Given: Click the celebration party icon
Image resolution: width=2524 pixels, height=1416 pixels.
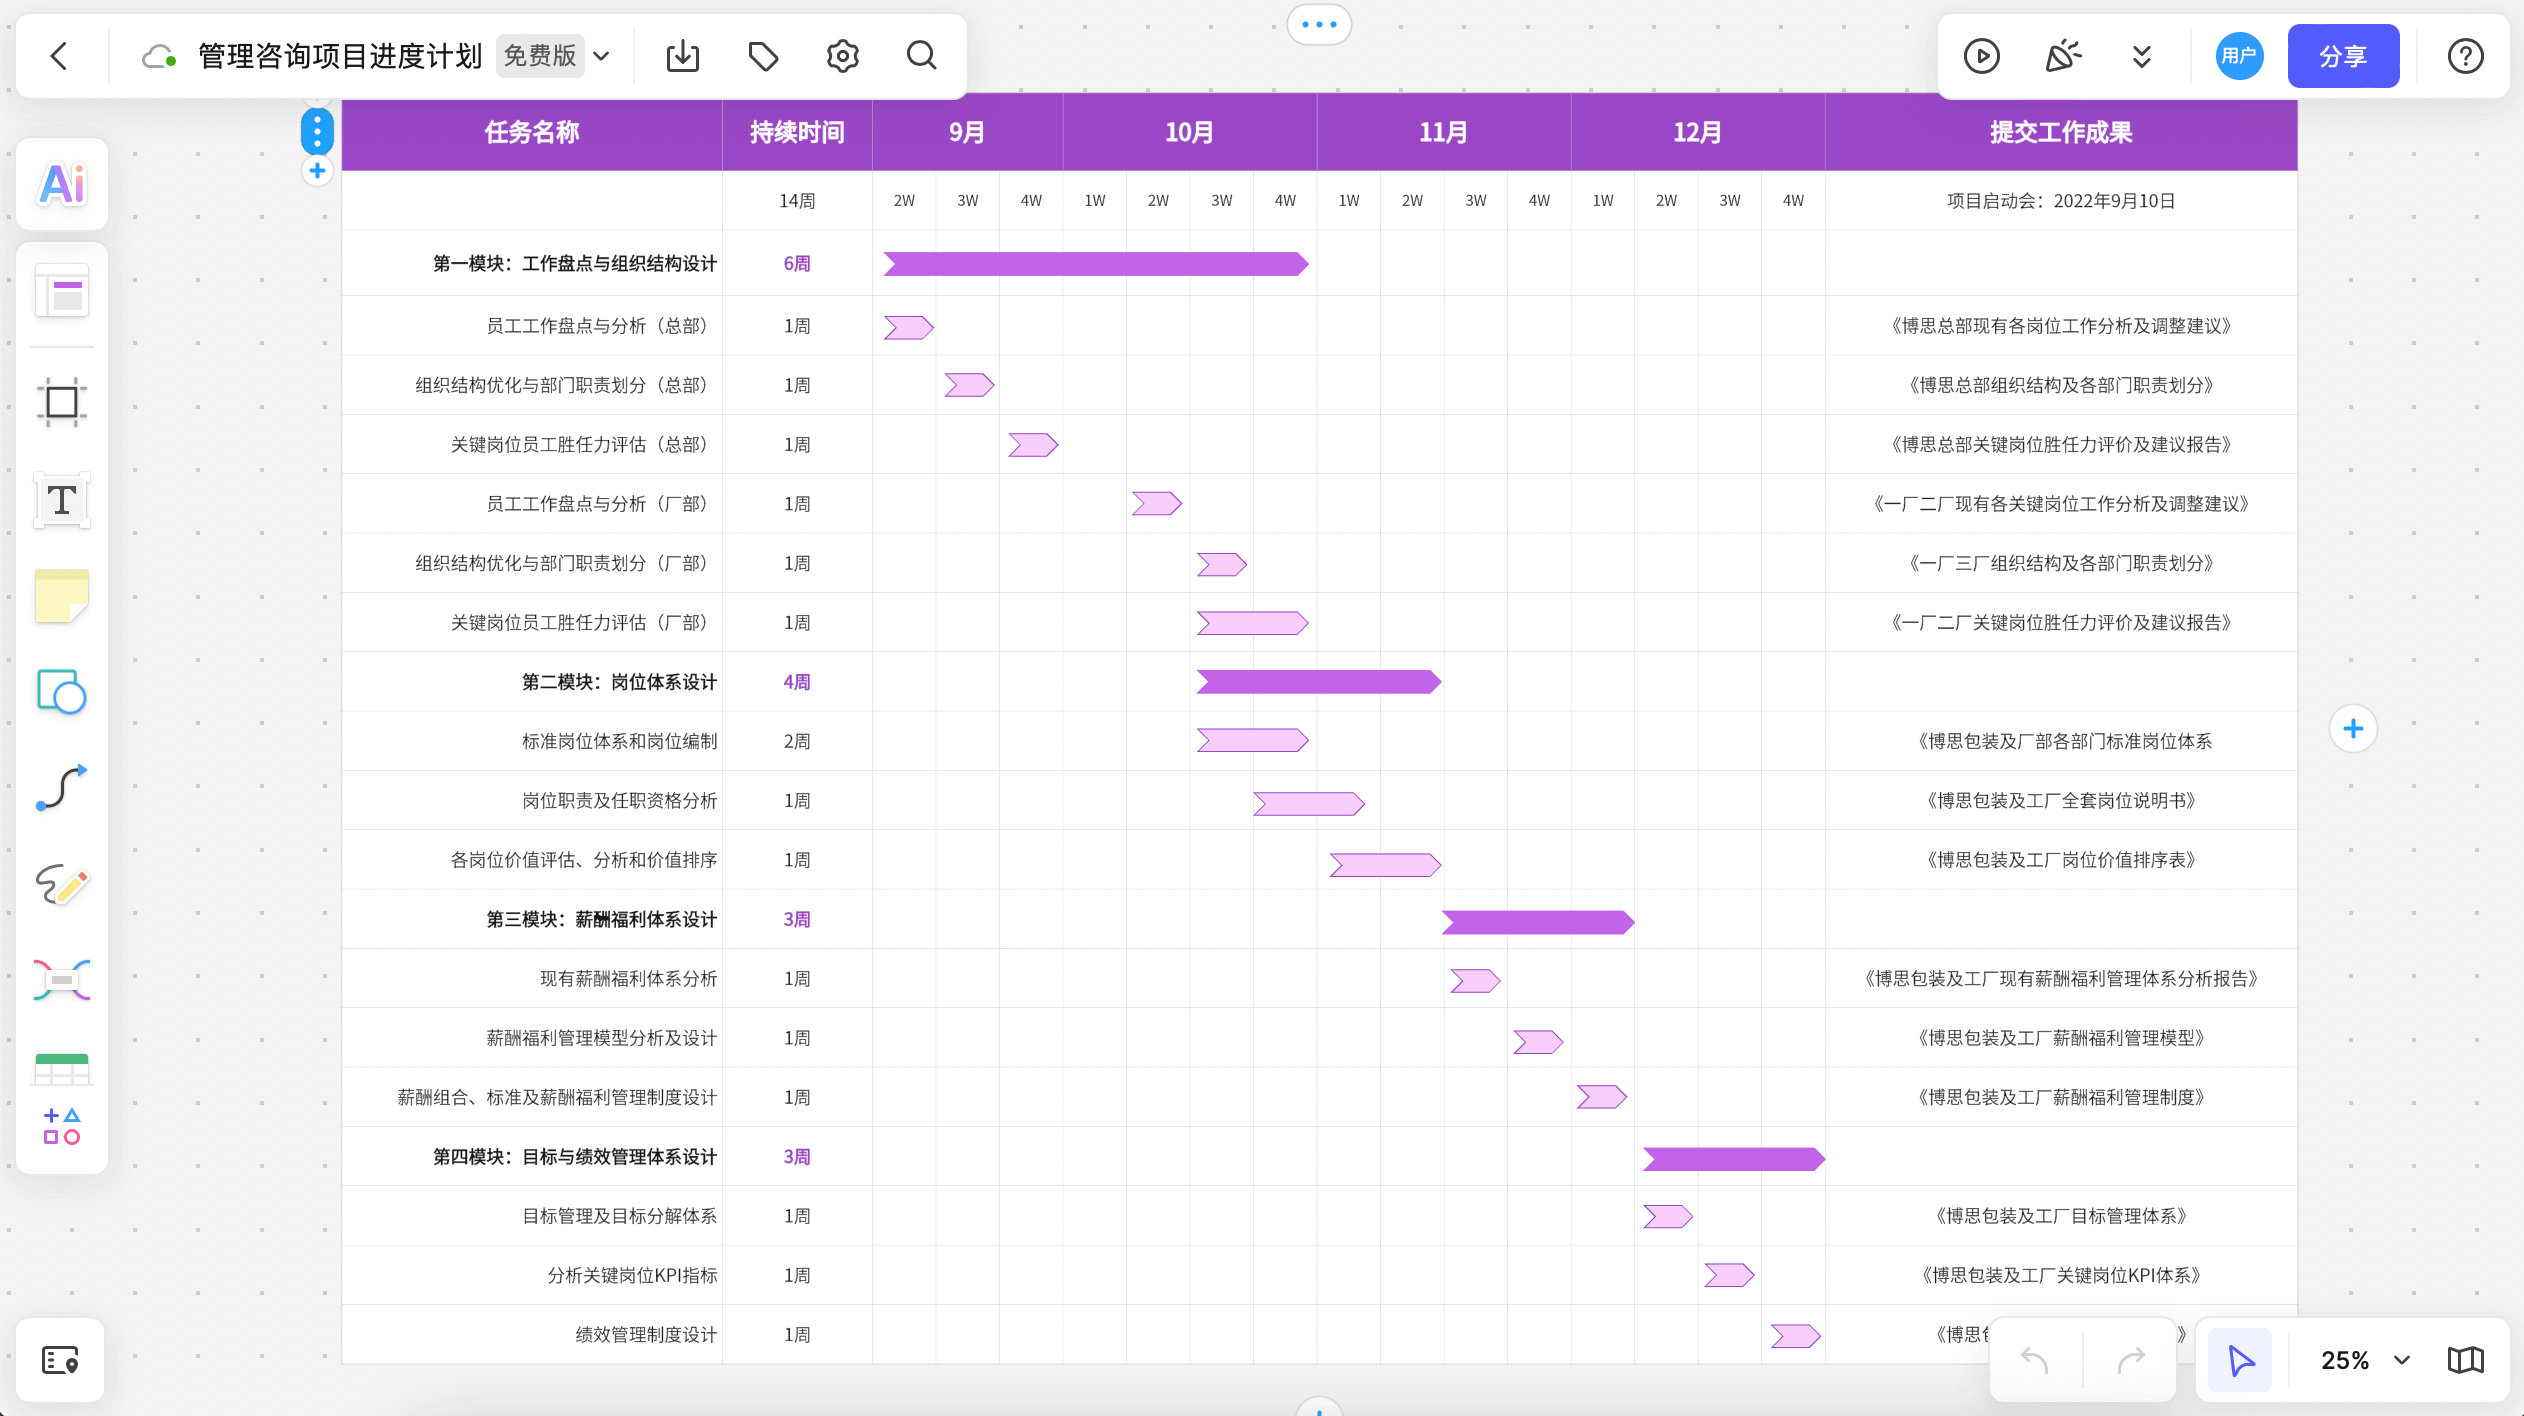Looking at the screenshot, I should [x=2062, y=56].
